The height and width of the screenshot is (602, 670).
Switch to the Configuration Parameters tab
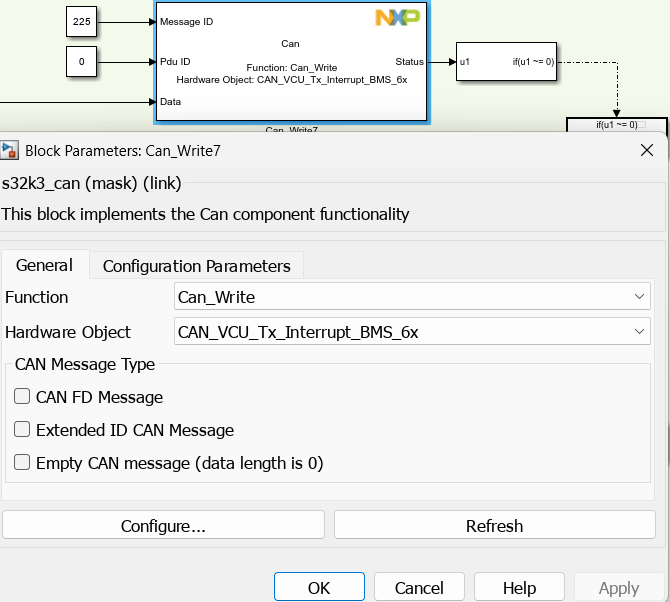(196, 266)
